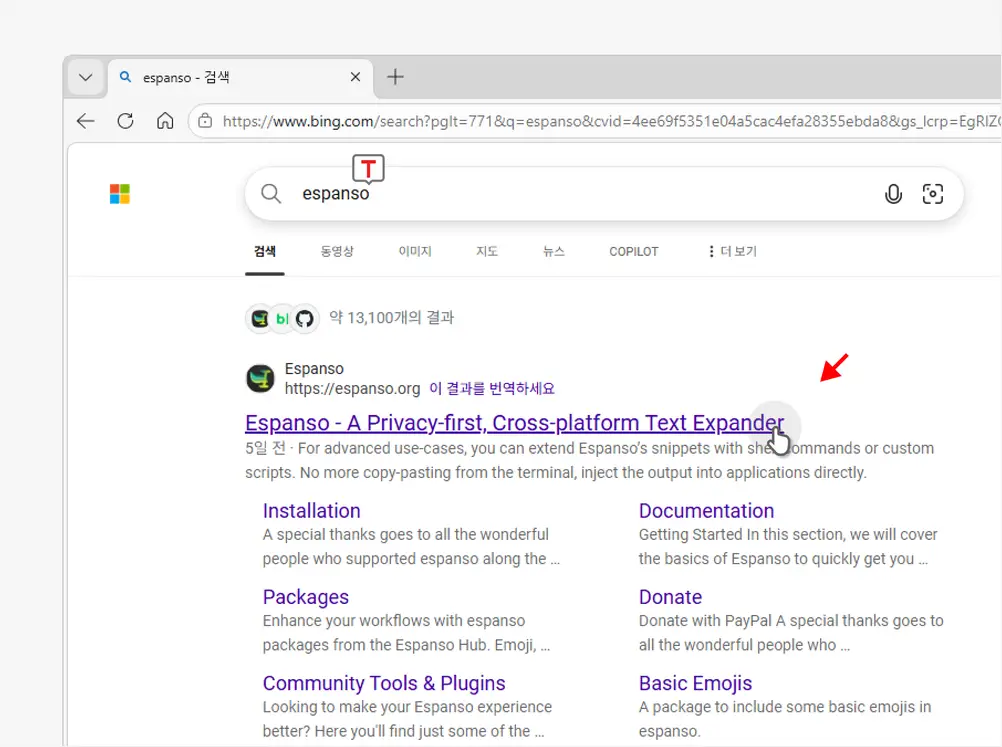Open the 더 보기 more options menu
1002x747 pixels.
(x=731, y=252)
